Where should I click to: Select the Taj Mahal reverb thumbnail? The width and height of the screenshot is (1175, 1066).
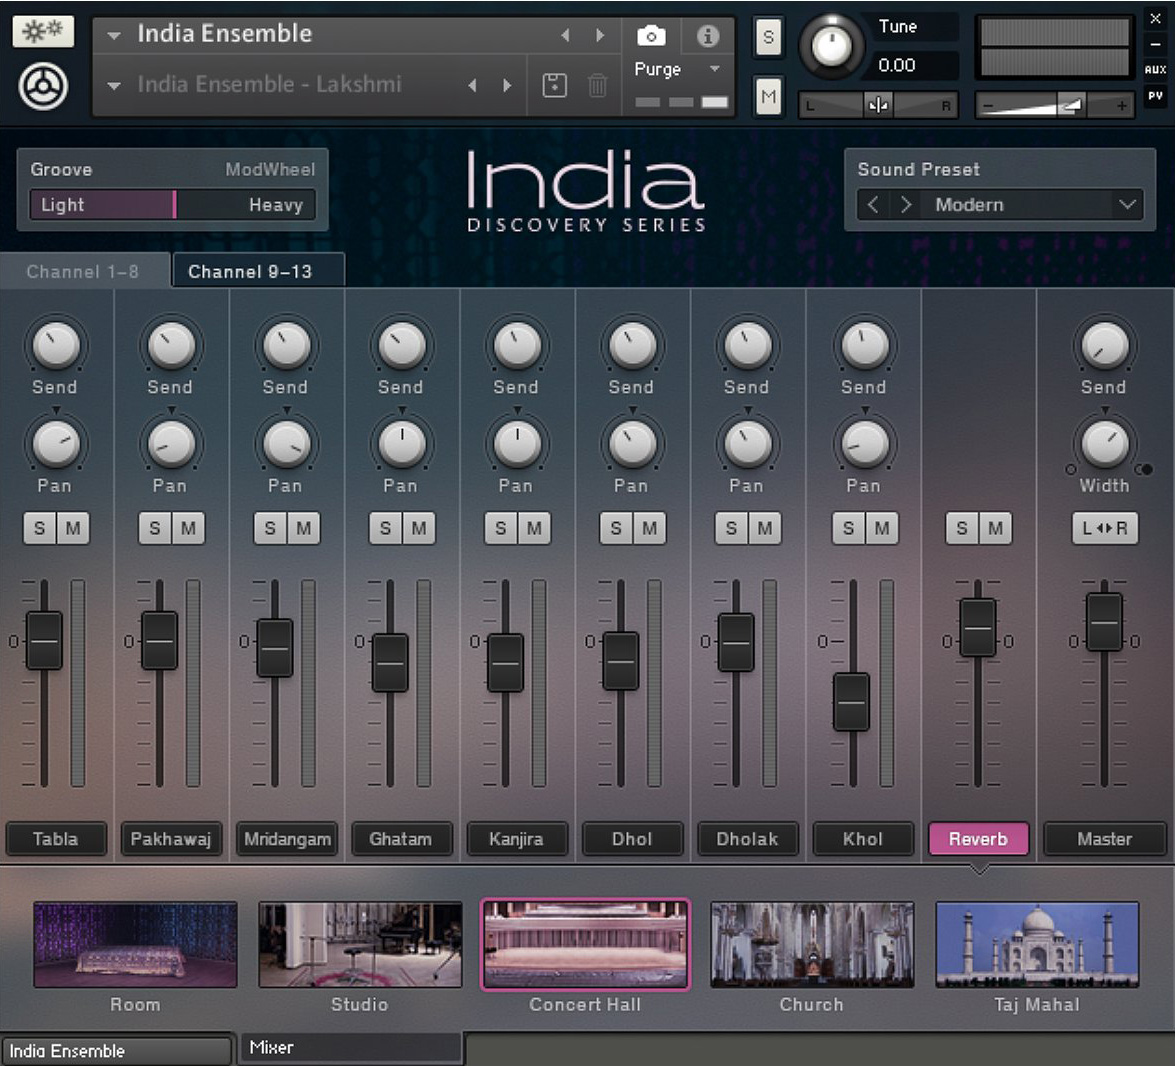point(1037,942)
